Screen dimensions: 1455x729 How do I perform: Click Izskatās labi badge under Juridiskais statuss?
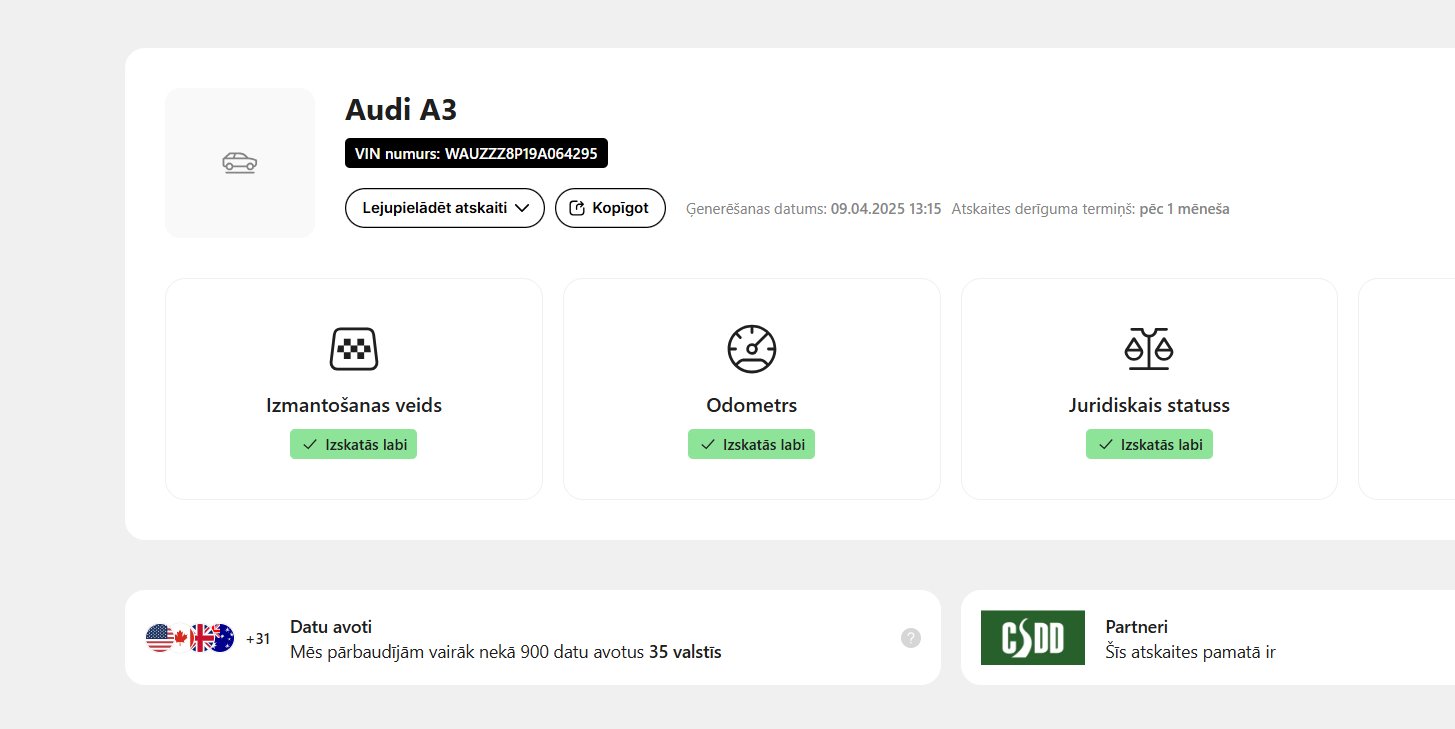coord(1149,444)
